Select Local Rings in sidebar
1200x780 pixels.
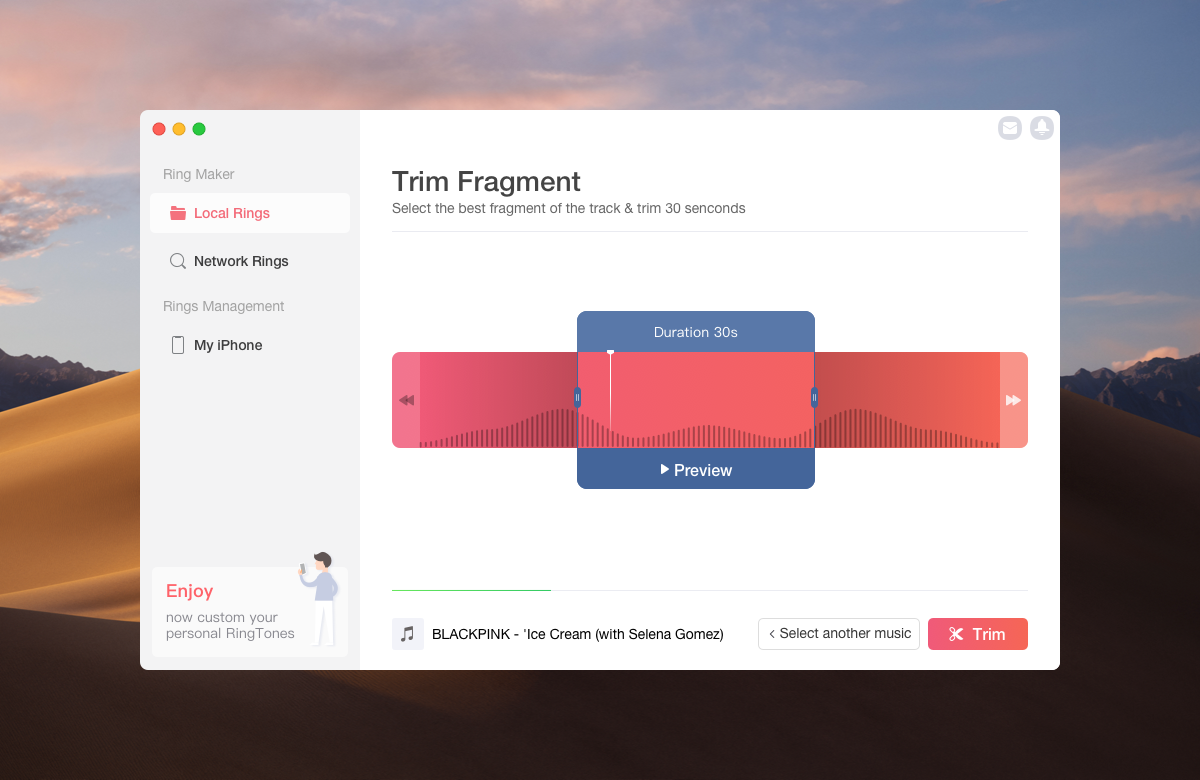pyautogui.click(x=250, y=213)
